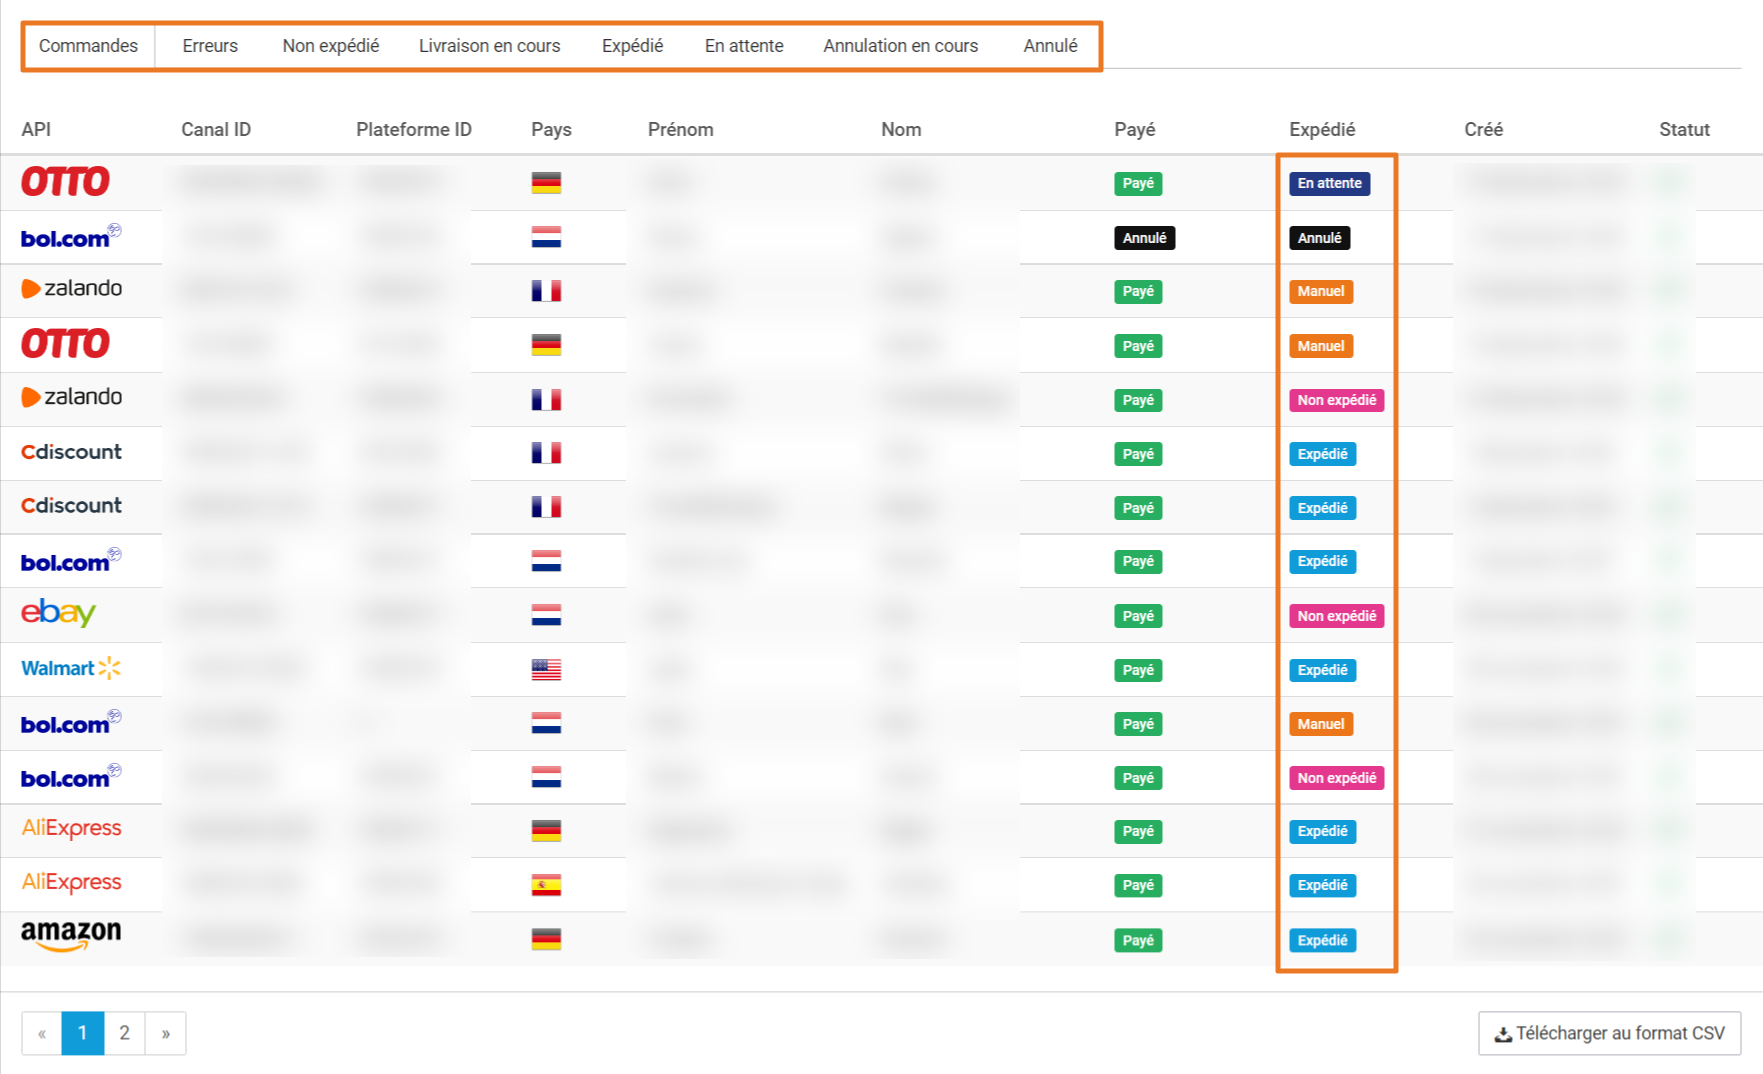Viewport: 1763px width, 1074px height.
Task: Go to the previous page arrow
Action: tap(42, 1033)
